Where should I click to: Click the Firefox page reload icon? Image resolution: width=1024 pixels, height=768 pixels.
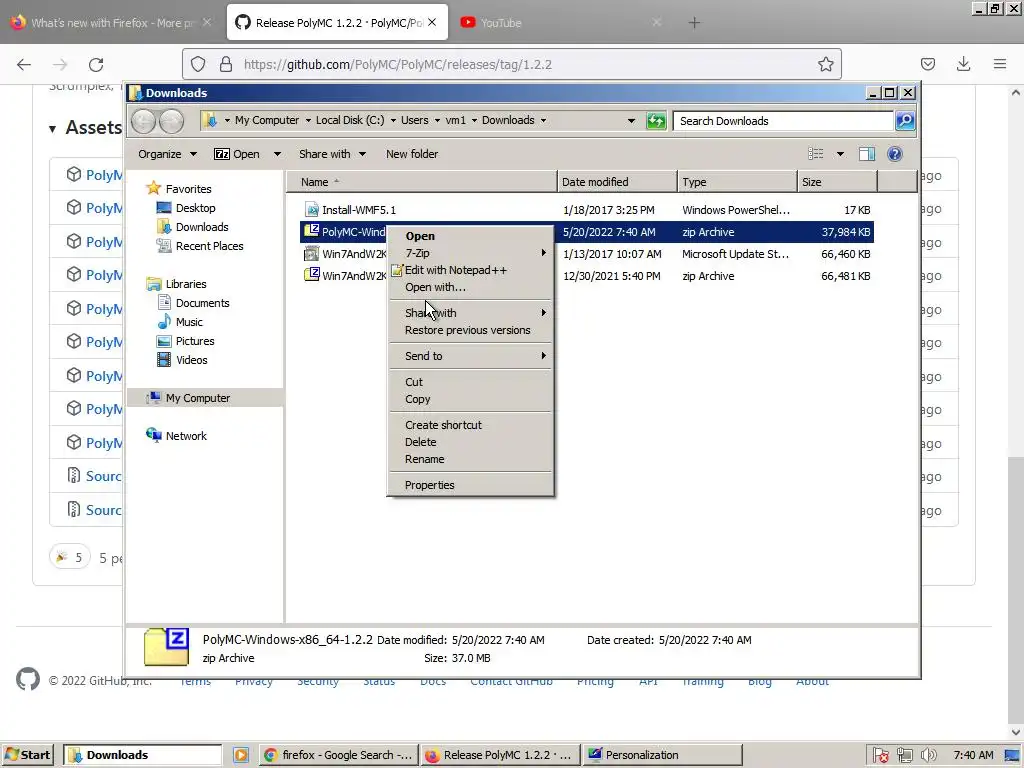point(96,64)
